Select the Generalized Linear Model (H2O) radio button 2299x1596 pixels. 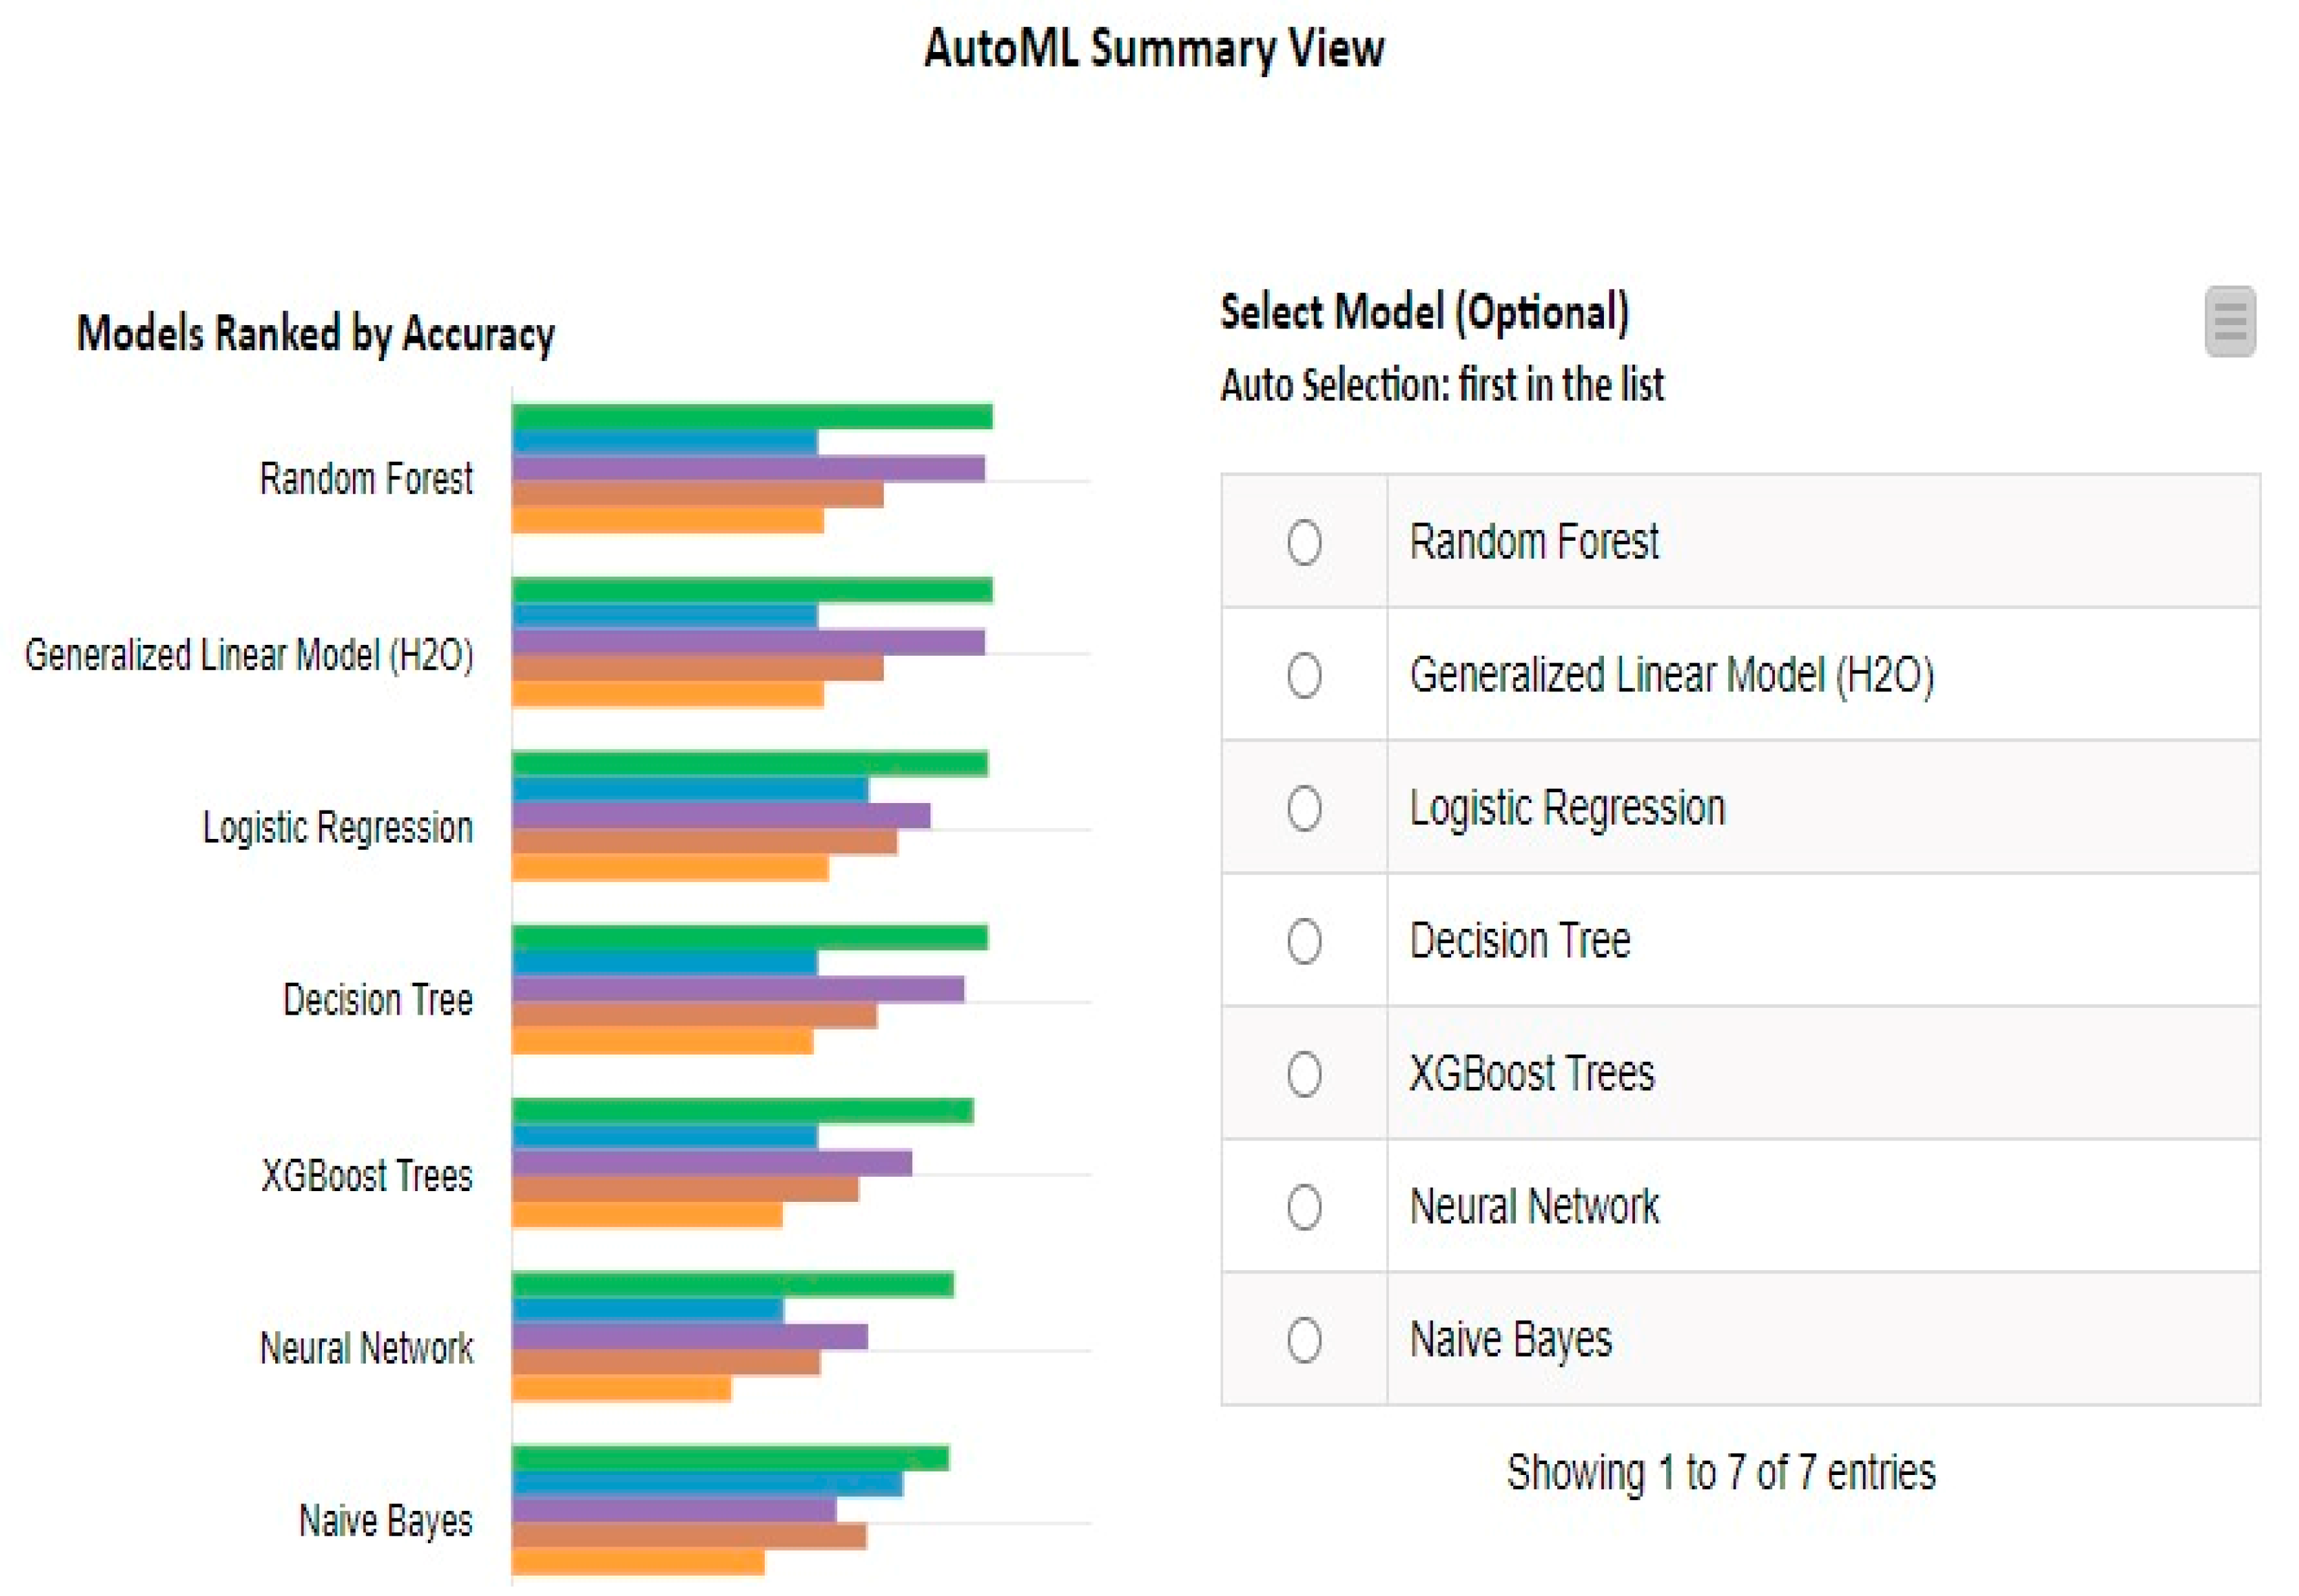tap(1303, 675)
